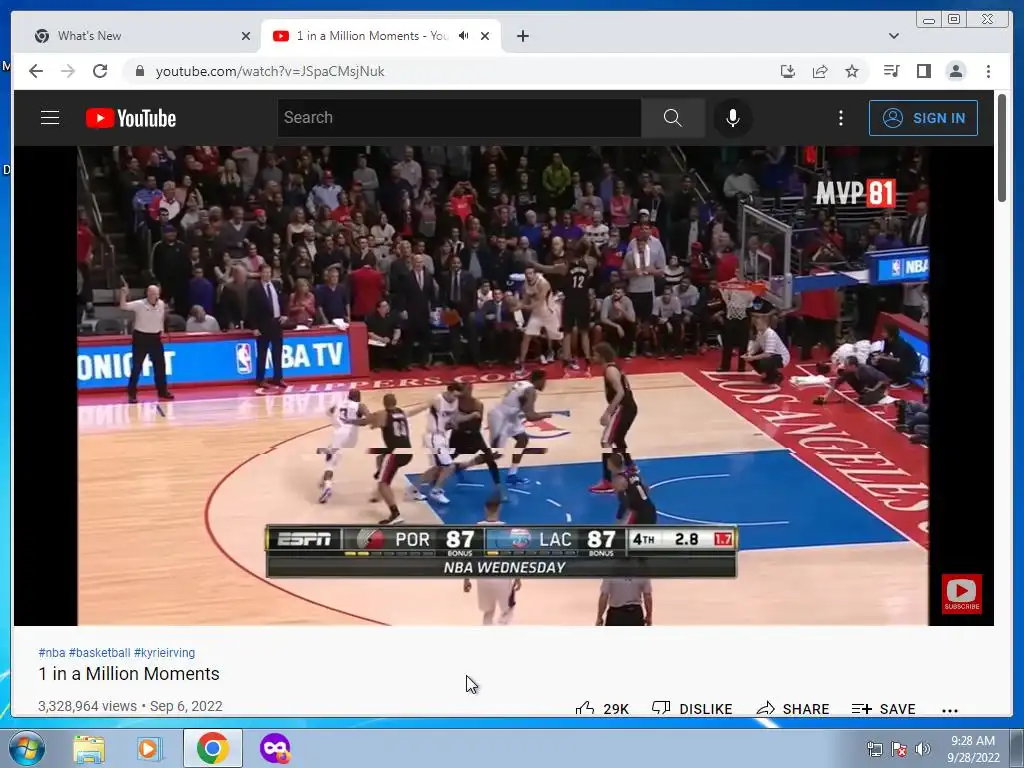Open the YouTube hamburger guide menu
Image resolution: width=1024 pixels, height=768 pixels.
[x=50, y=118]
